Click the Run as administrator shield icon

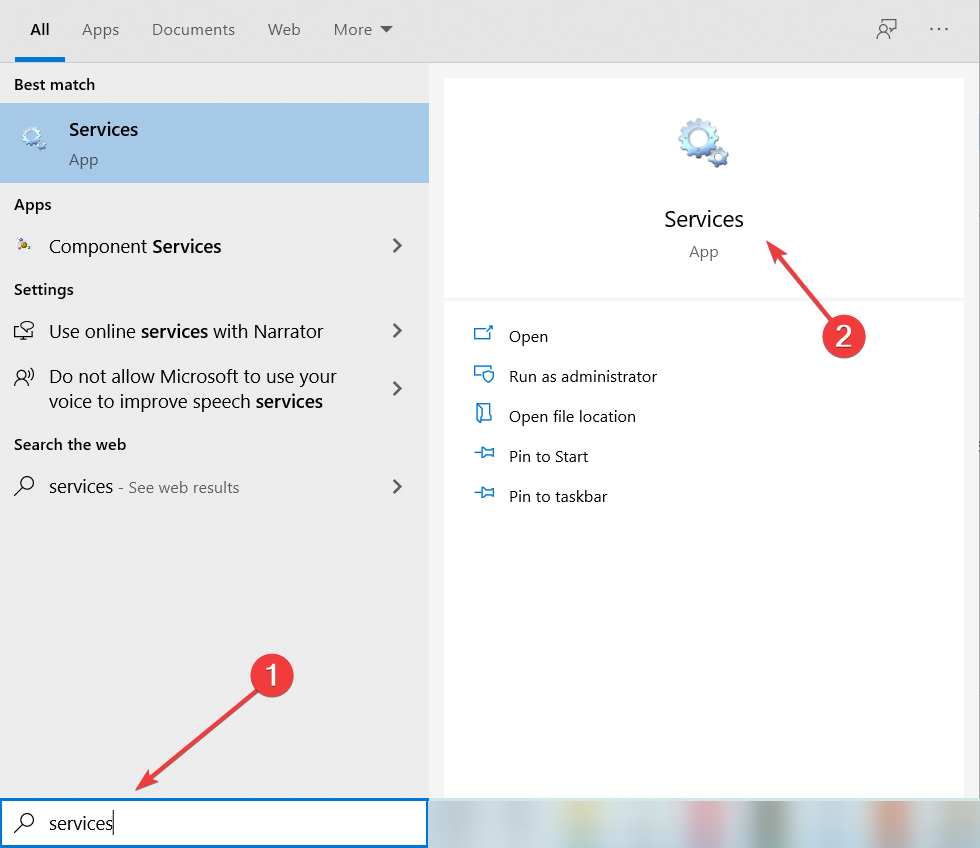484,374
